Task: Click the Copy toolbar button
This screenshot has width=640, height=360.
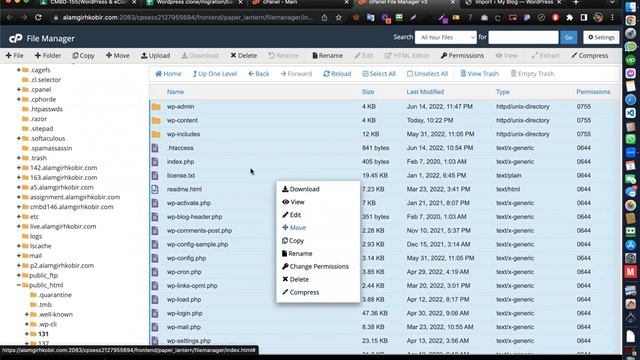Action: 83,56
